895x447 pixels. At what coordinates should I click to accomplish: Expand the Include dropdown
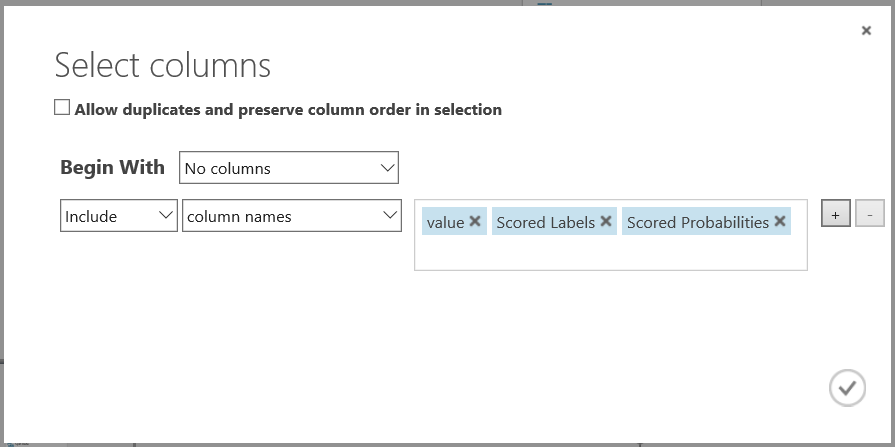coord(119,216)
